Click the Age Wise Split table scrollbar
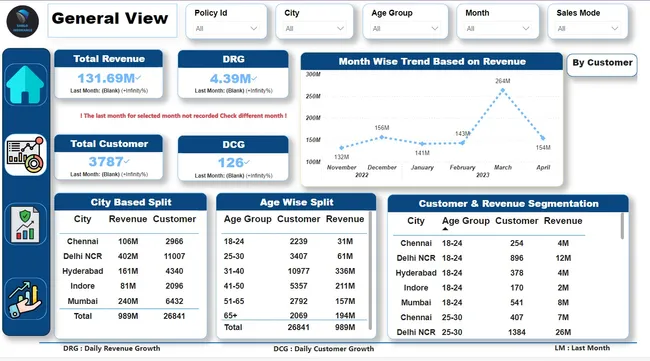The height and width of the screenshot is (361, 650). tap(370, 271)
